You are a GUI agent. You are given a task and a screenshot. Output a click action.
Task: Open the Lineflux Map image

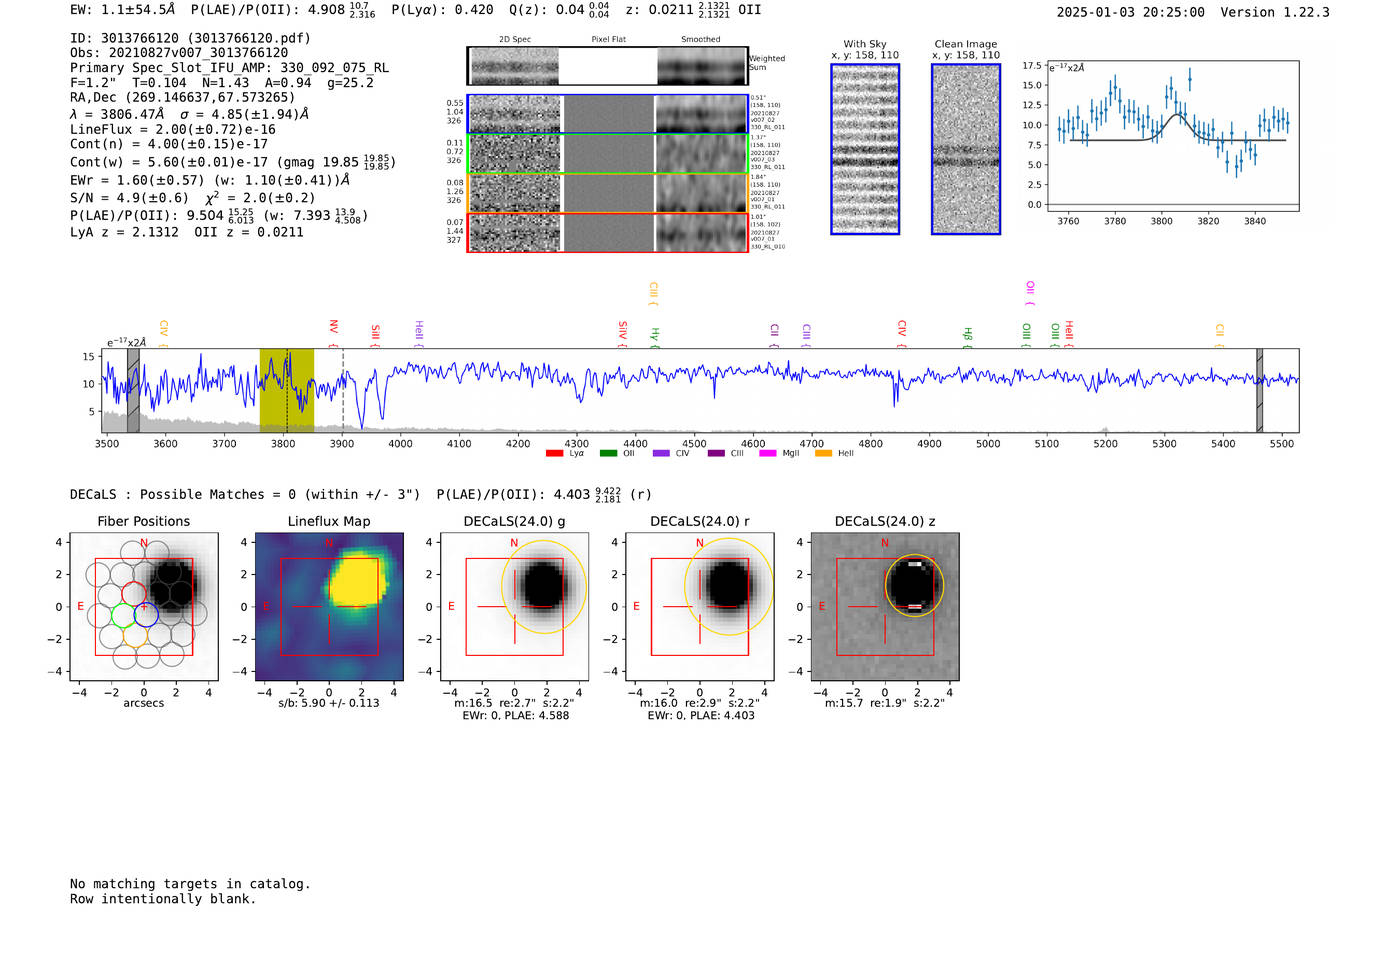pyautogui.click(x=329, y=606)
